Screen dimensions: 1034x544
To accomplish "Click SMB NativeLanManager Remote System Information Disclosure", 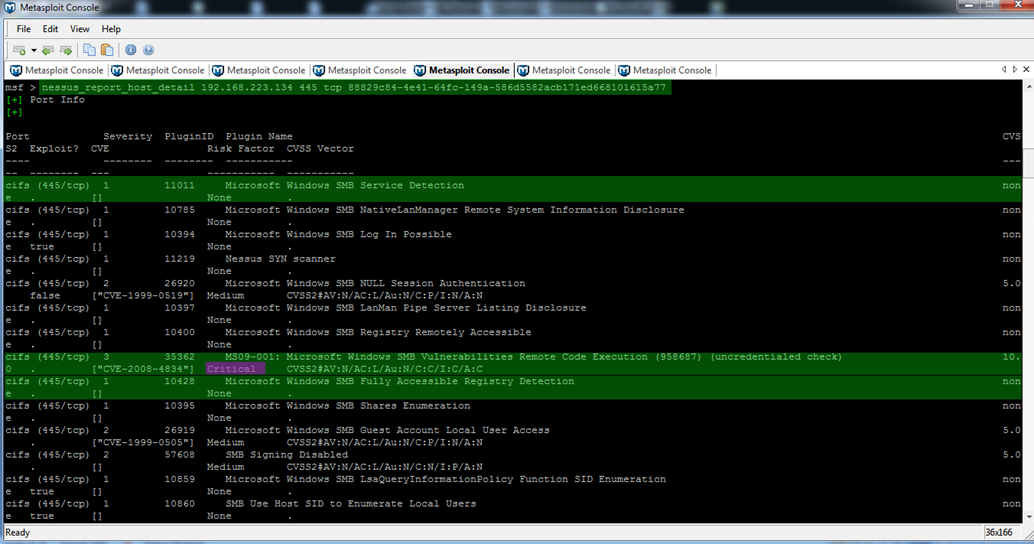I will [x=454, y=210].
